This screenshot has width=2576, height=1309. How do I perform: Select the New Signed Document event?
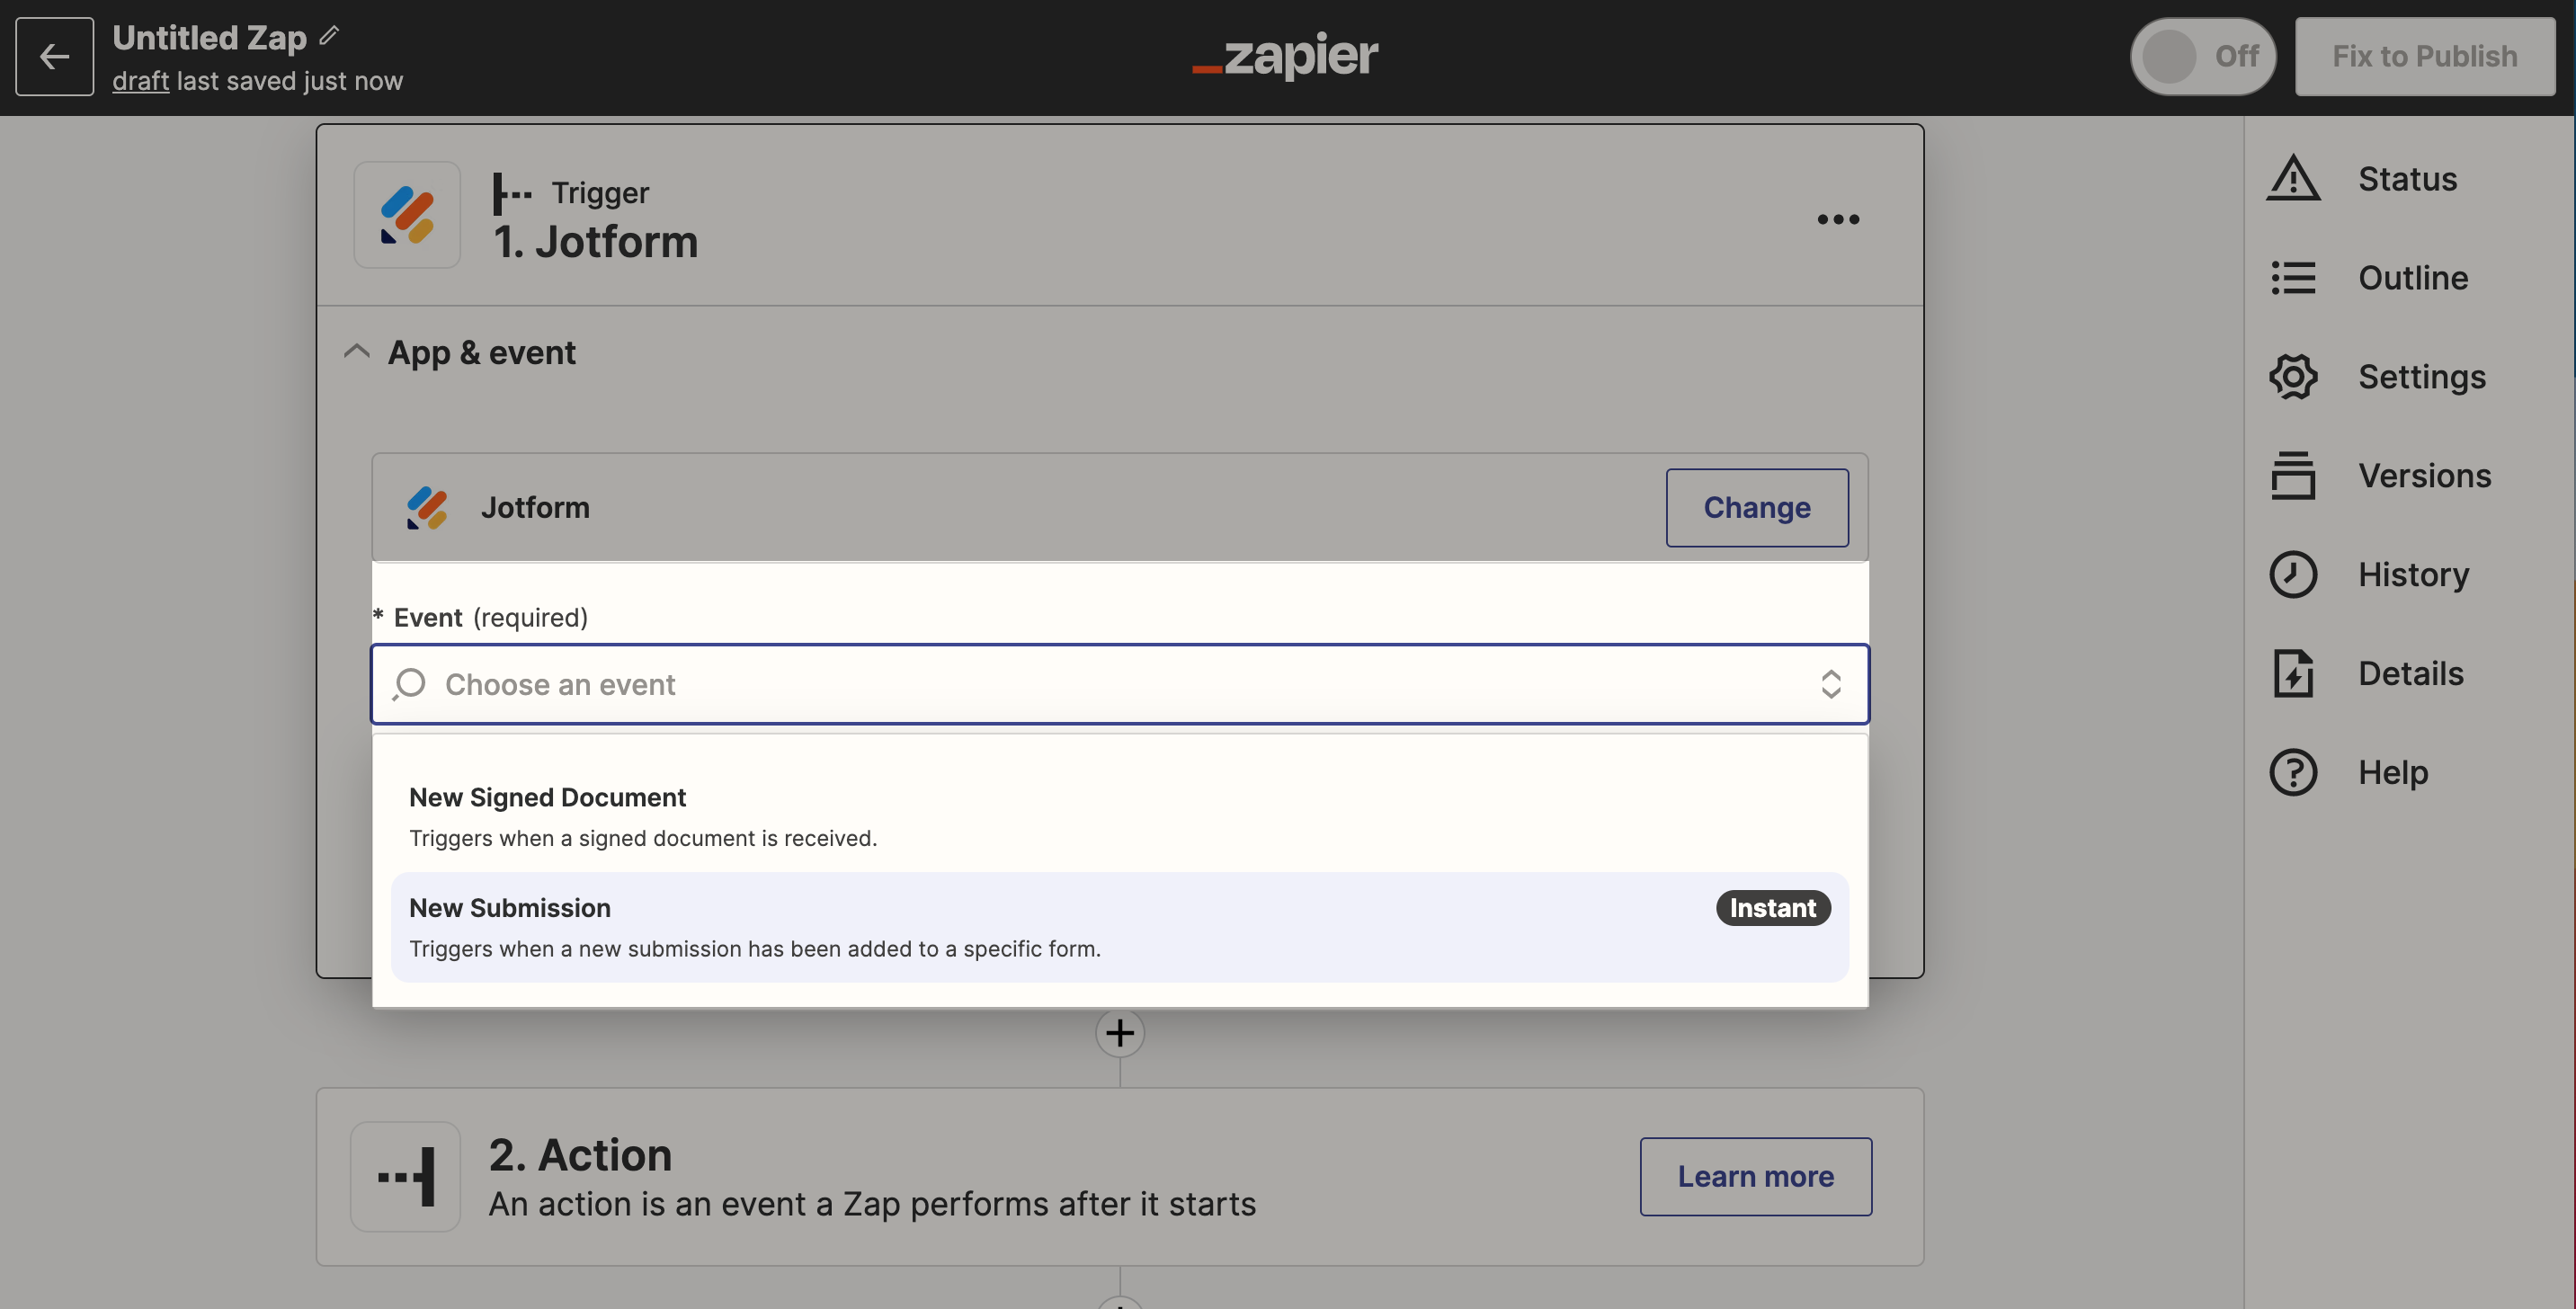tap(1119, 817)
